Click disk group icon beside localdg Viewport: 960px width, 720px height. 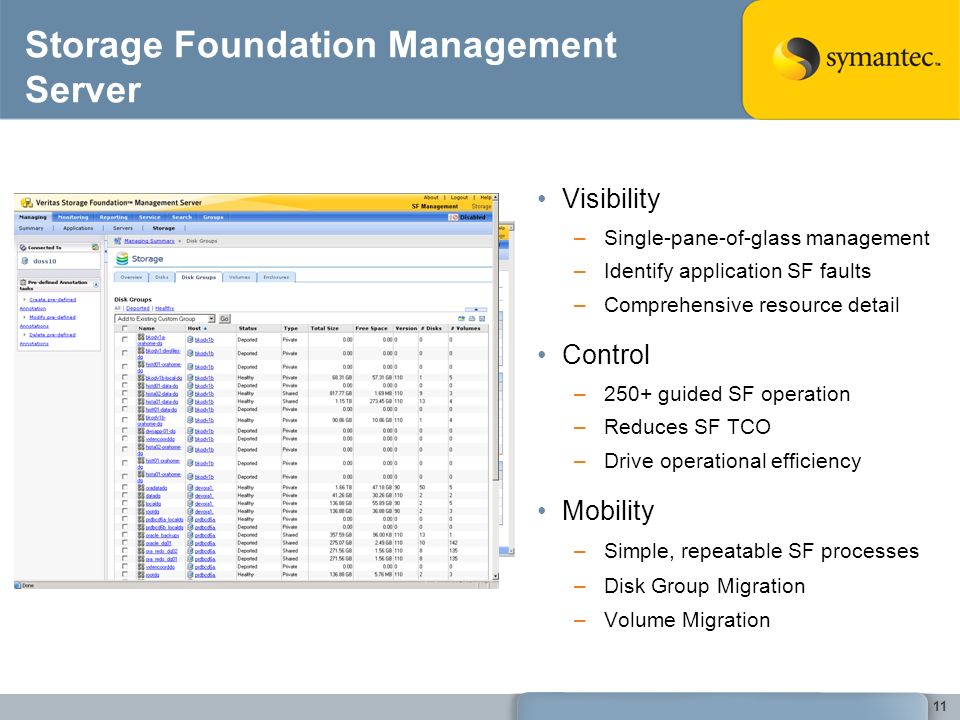coord(141,504)
